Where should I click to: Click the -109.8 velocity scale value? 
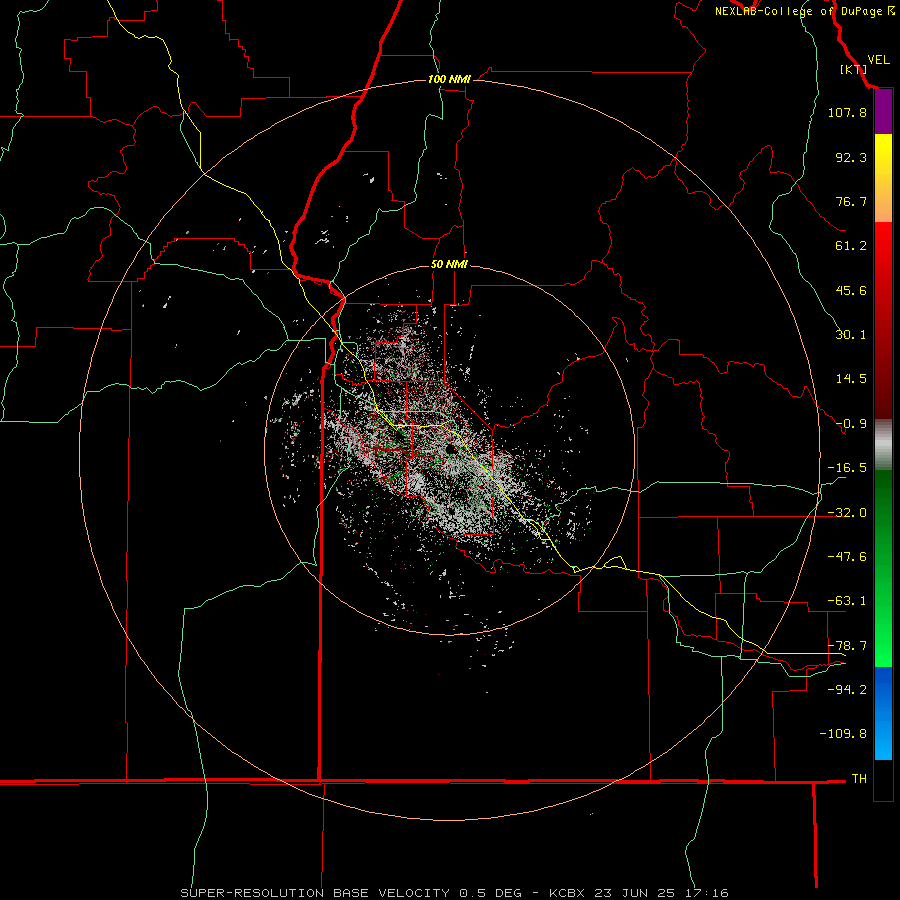(843, 734)
